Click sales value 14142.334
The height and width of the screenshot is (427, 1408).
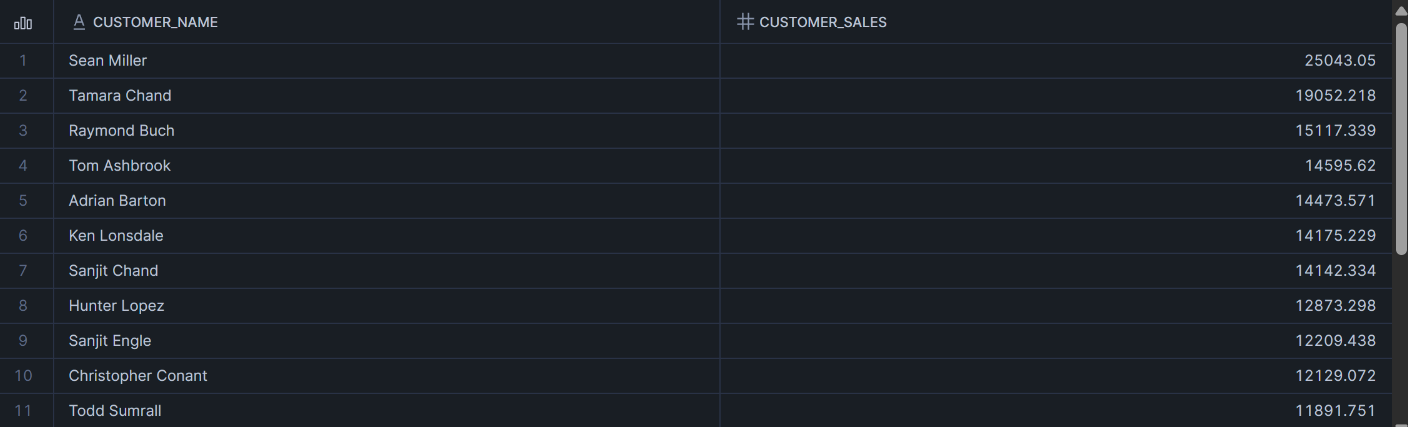pyautogui.click(x=1335, y=271)
